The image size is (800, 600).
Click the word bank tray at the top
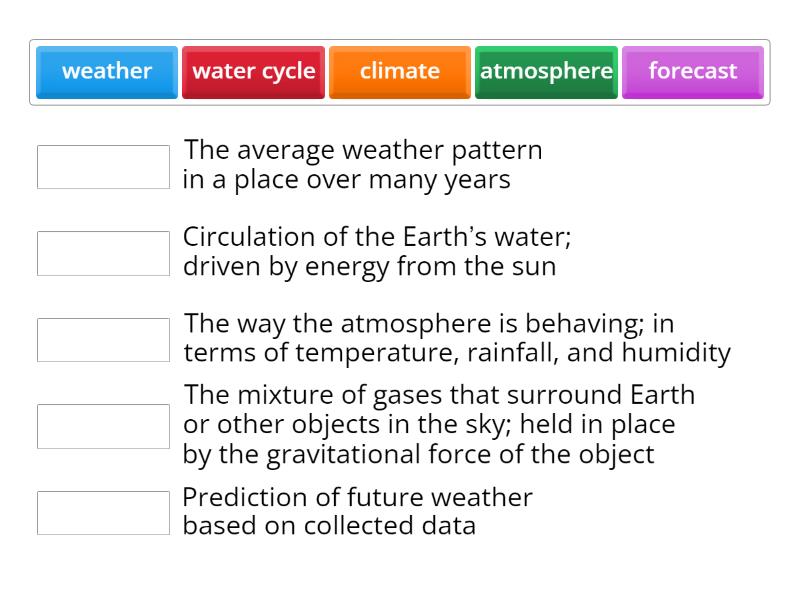tap(400, 71)
